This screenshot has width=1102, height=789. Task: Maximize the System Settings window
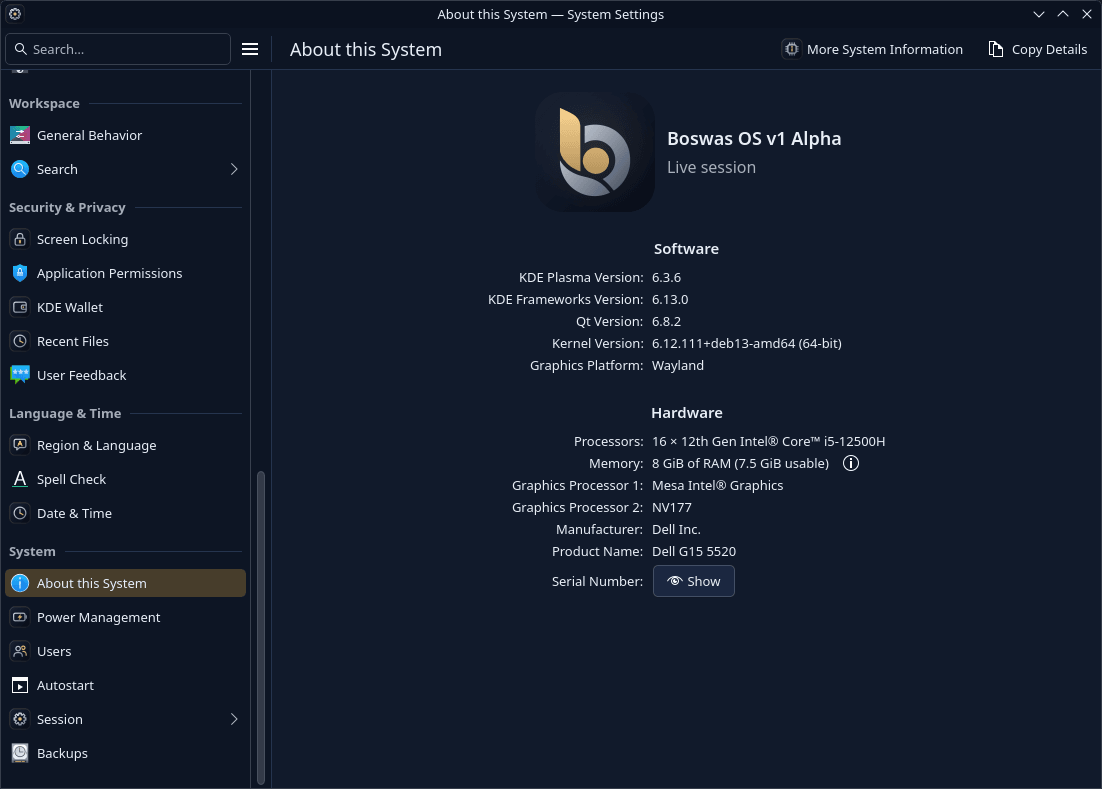[1063, 14]
